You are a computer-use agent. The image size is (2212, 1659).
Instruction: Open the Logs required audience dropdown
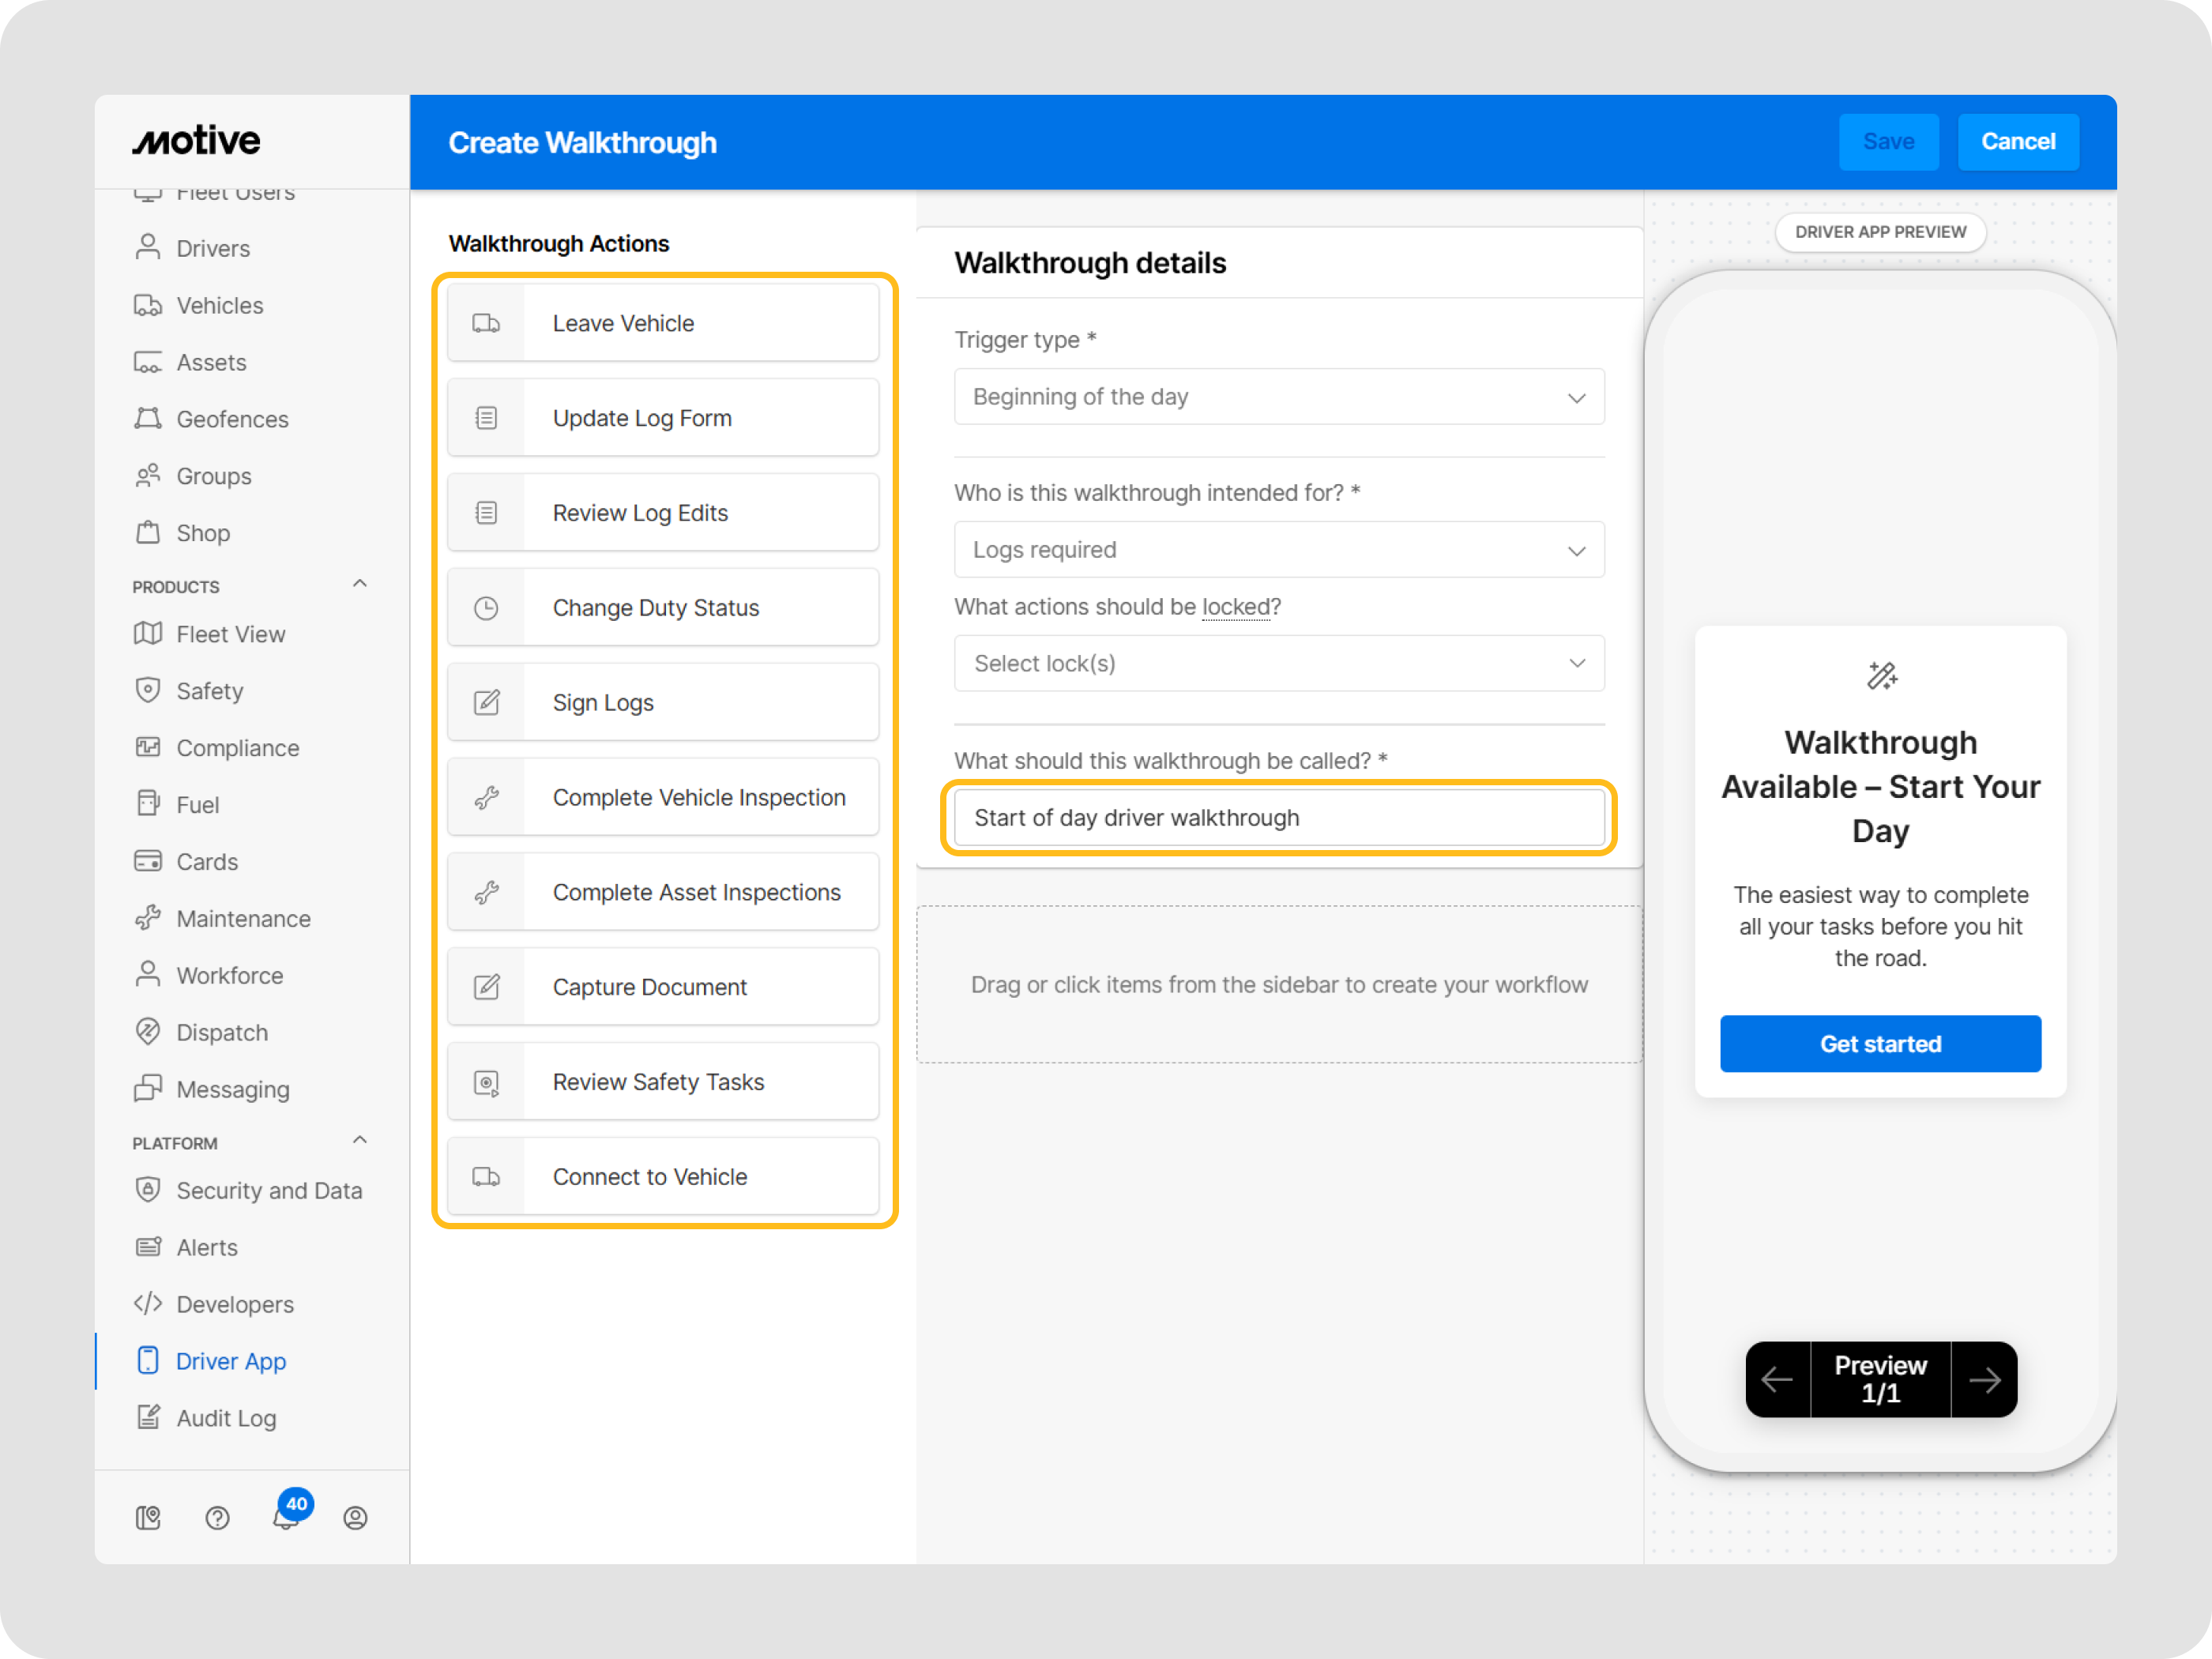tap(1278, 550)
